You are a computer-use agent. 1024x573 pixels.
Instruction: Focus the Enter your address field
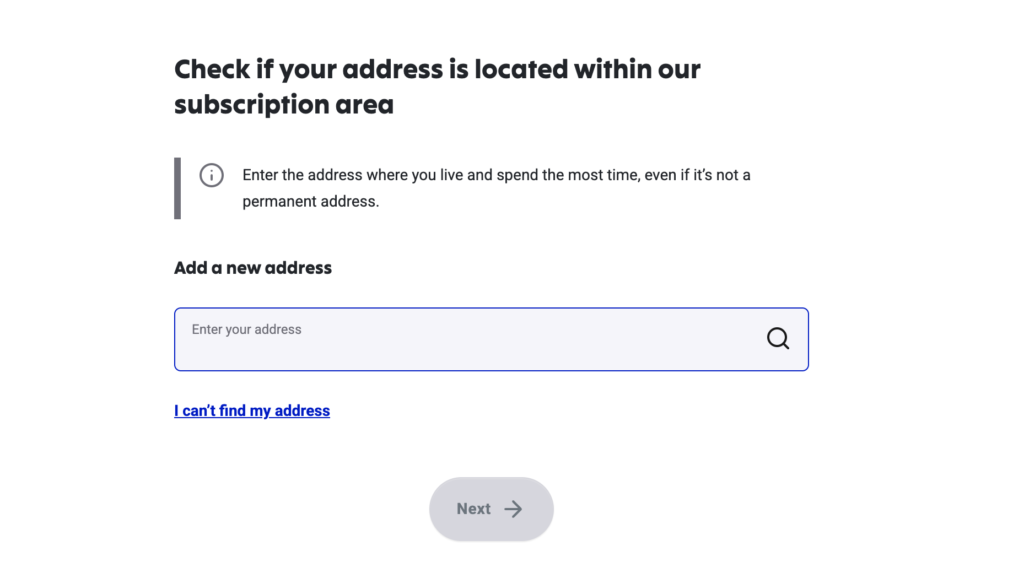pyautogui.click(x=470, y=340)
